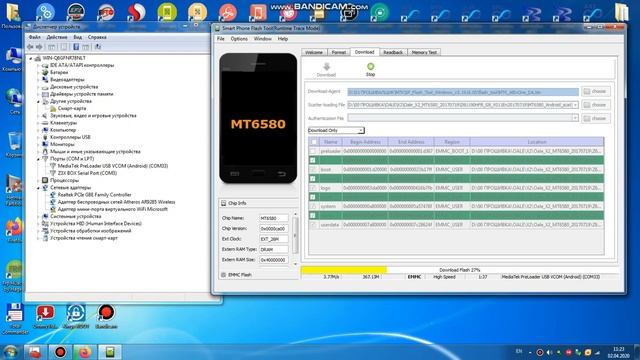Click the yellow Download Flash progress bar

(344, 270)
